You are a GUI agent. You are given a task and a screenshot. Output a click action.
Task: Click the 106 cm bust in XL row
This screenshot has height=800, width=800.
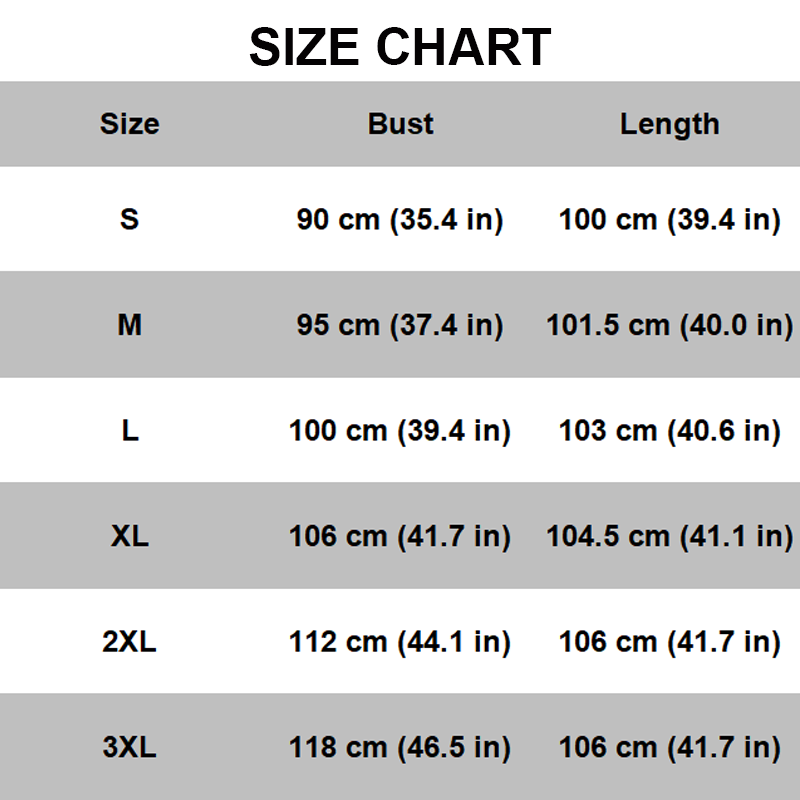coord(400,537)
